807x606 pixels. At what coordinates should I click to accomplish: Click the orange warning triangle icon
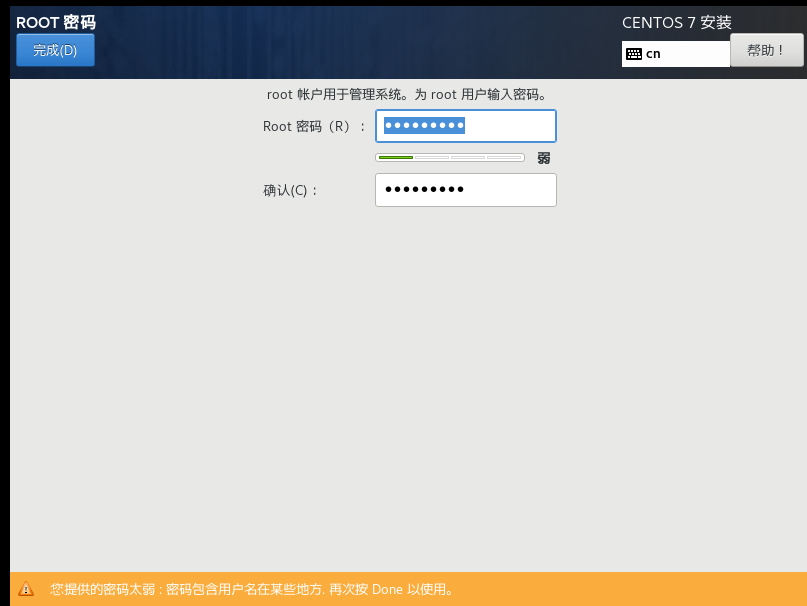coord(26,588)
